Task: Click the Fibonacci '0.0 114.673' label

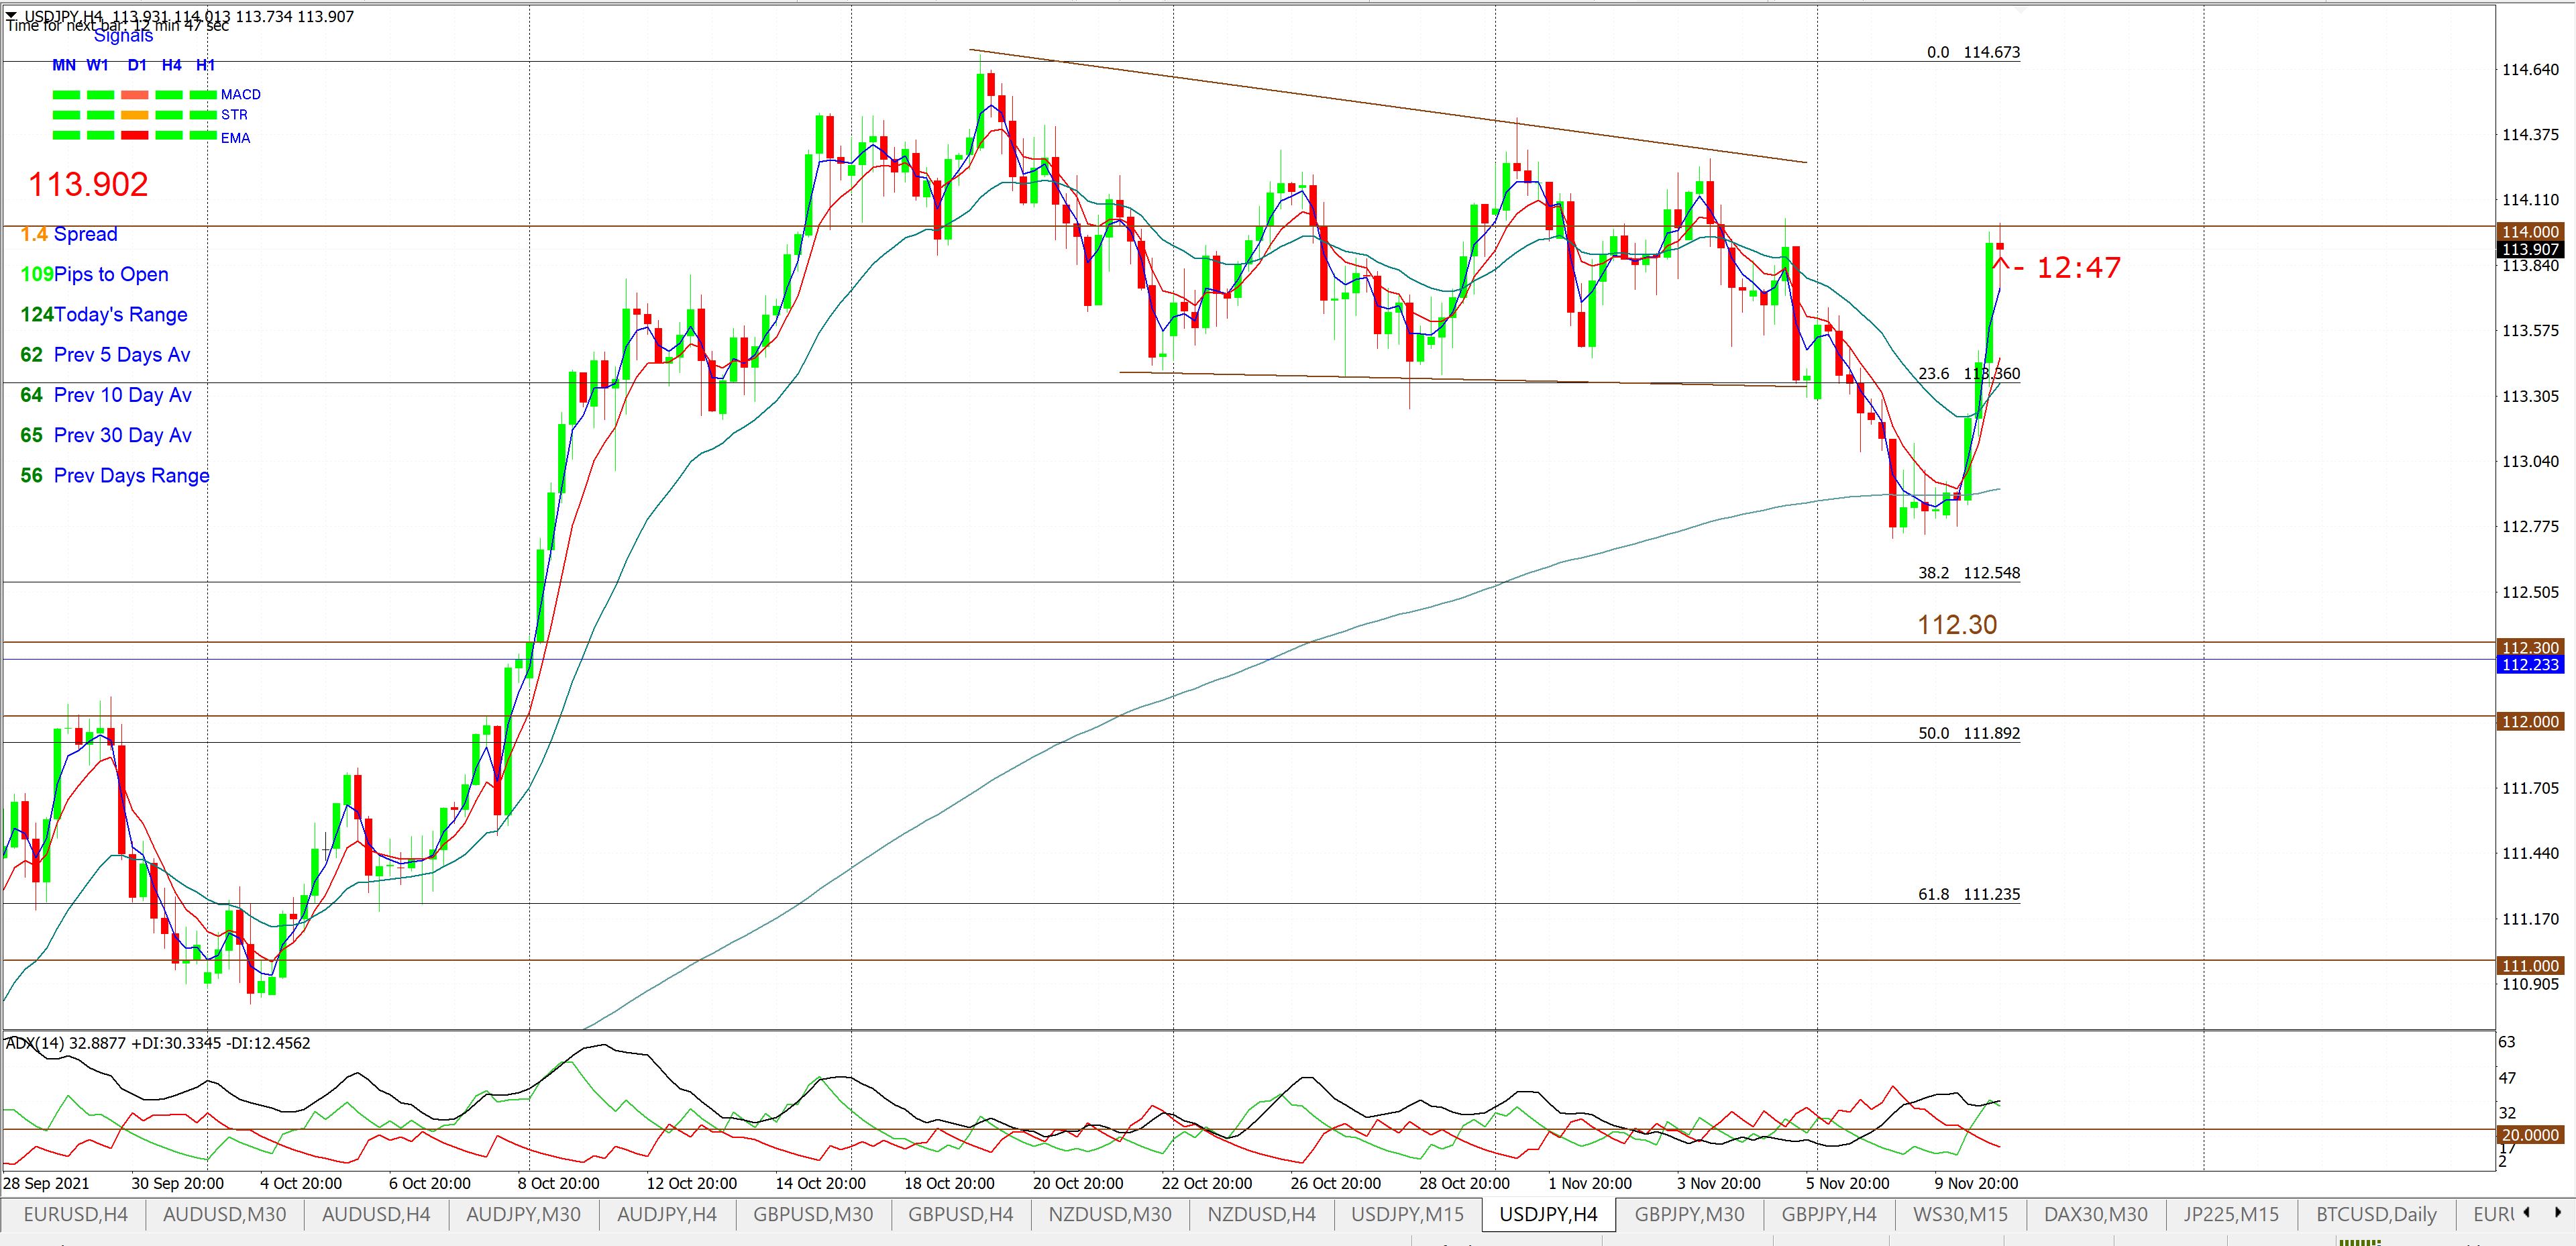Action: click(1973, 52)
